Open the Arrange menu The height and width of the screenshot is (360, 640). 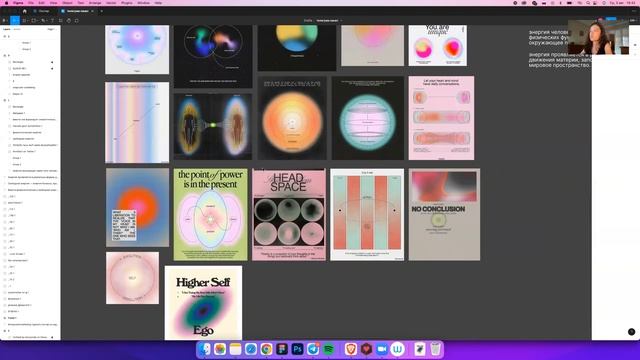click(x=95, y=3)
